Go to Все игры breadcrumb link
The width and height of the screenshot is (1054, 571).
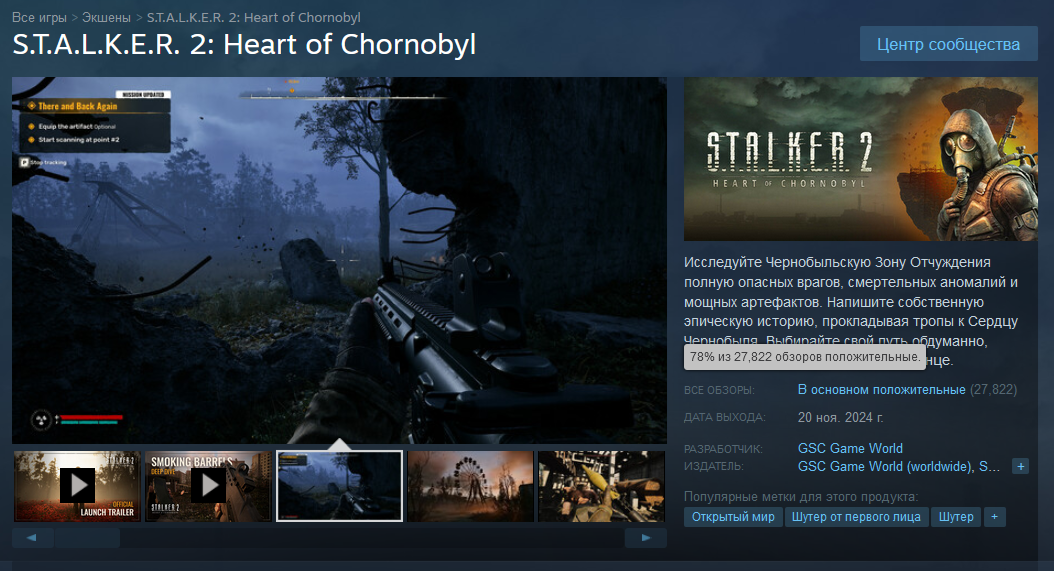click(x=39, y=17)
